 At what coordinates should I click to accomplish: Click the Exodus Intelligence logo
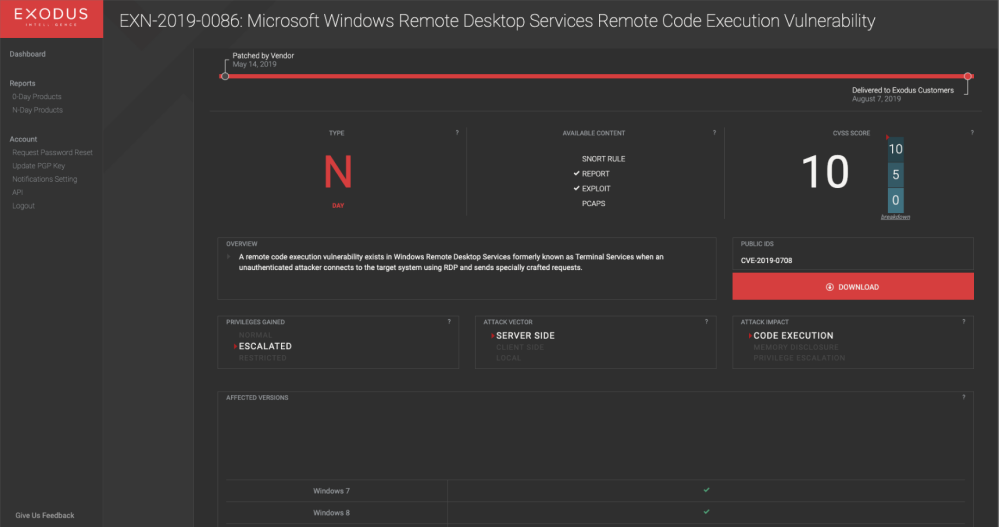click(x=50, y=19)
